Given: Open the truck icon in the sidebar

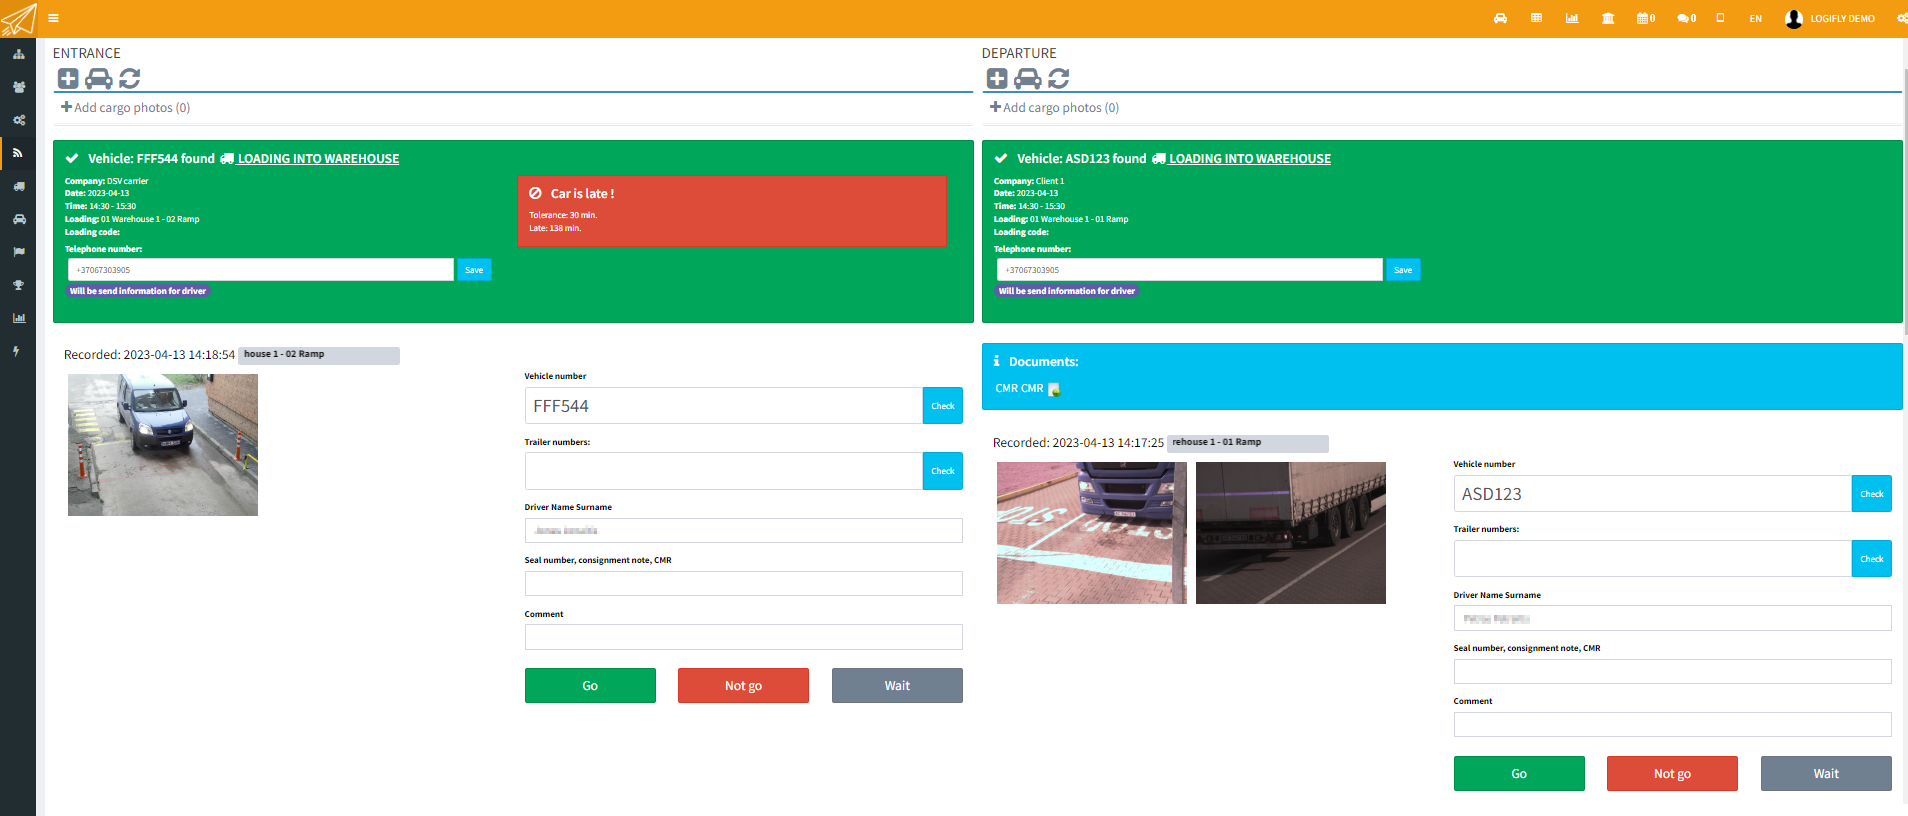Looking at the screenshot, I should click(x=18, y=186).
